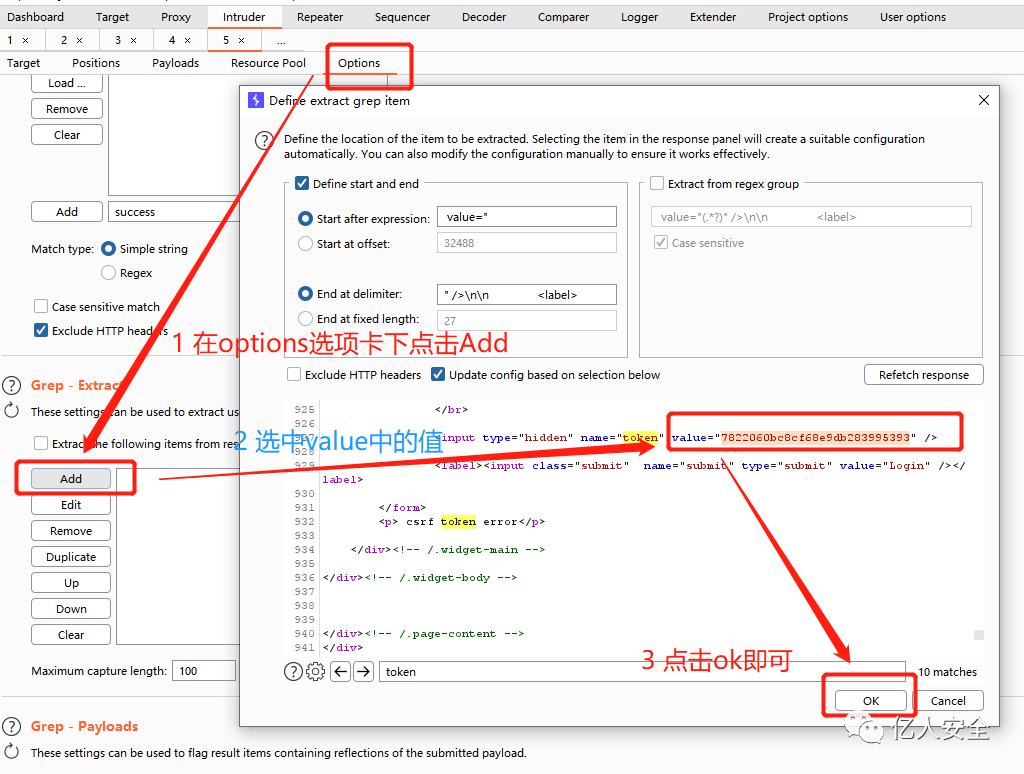The height and width of the screenshot is (774, 1024).
Task: Click the search help icon beside gear
Action: click(x=293, y=671)
